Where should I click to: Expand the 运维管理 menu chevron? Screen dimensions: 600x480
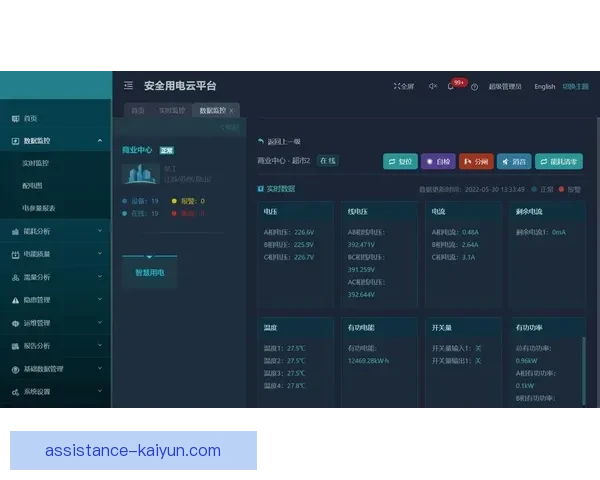[100, 322]
